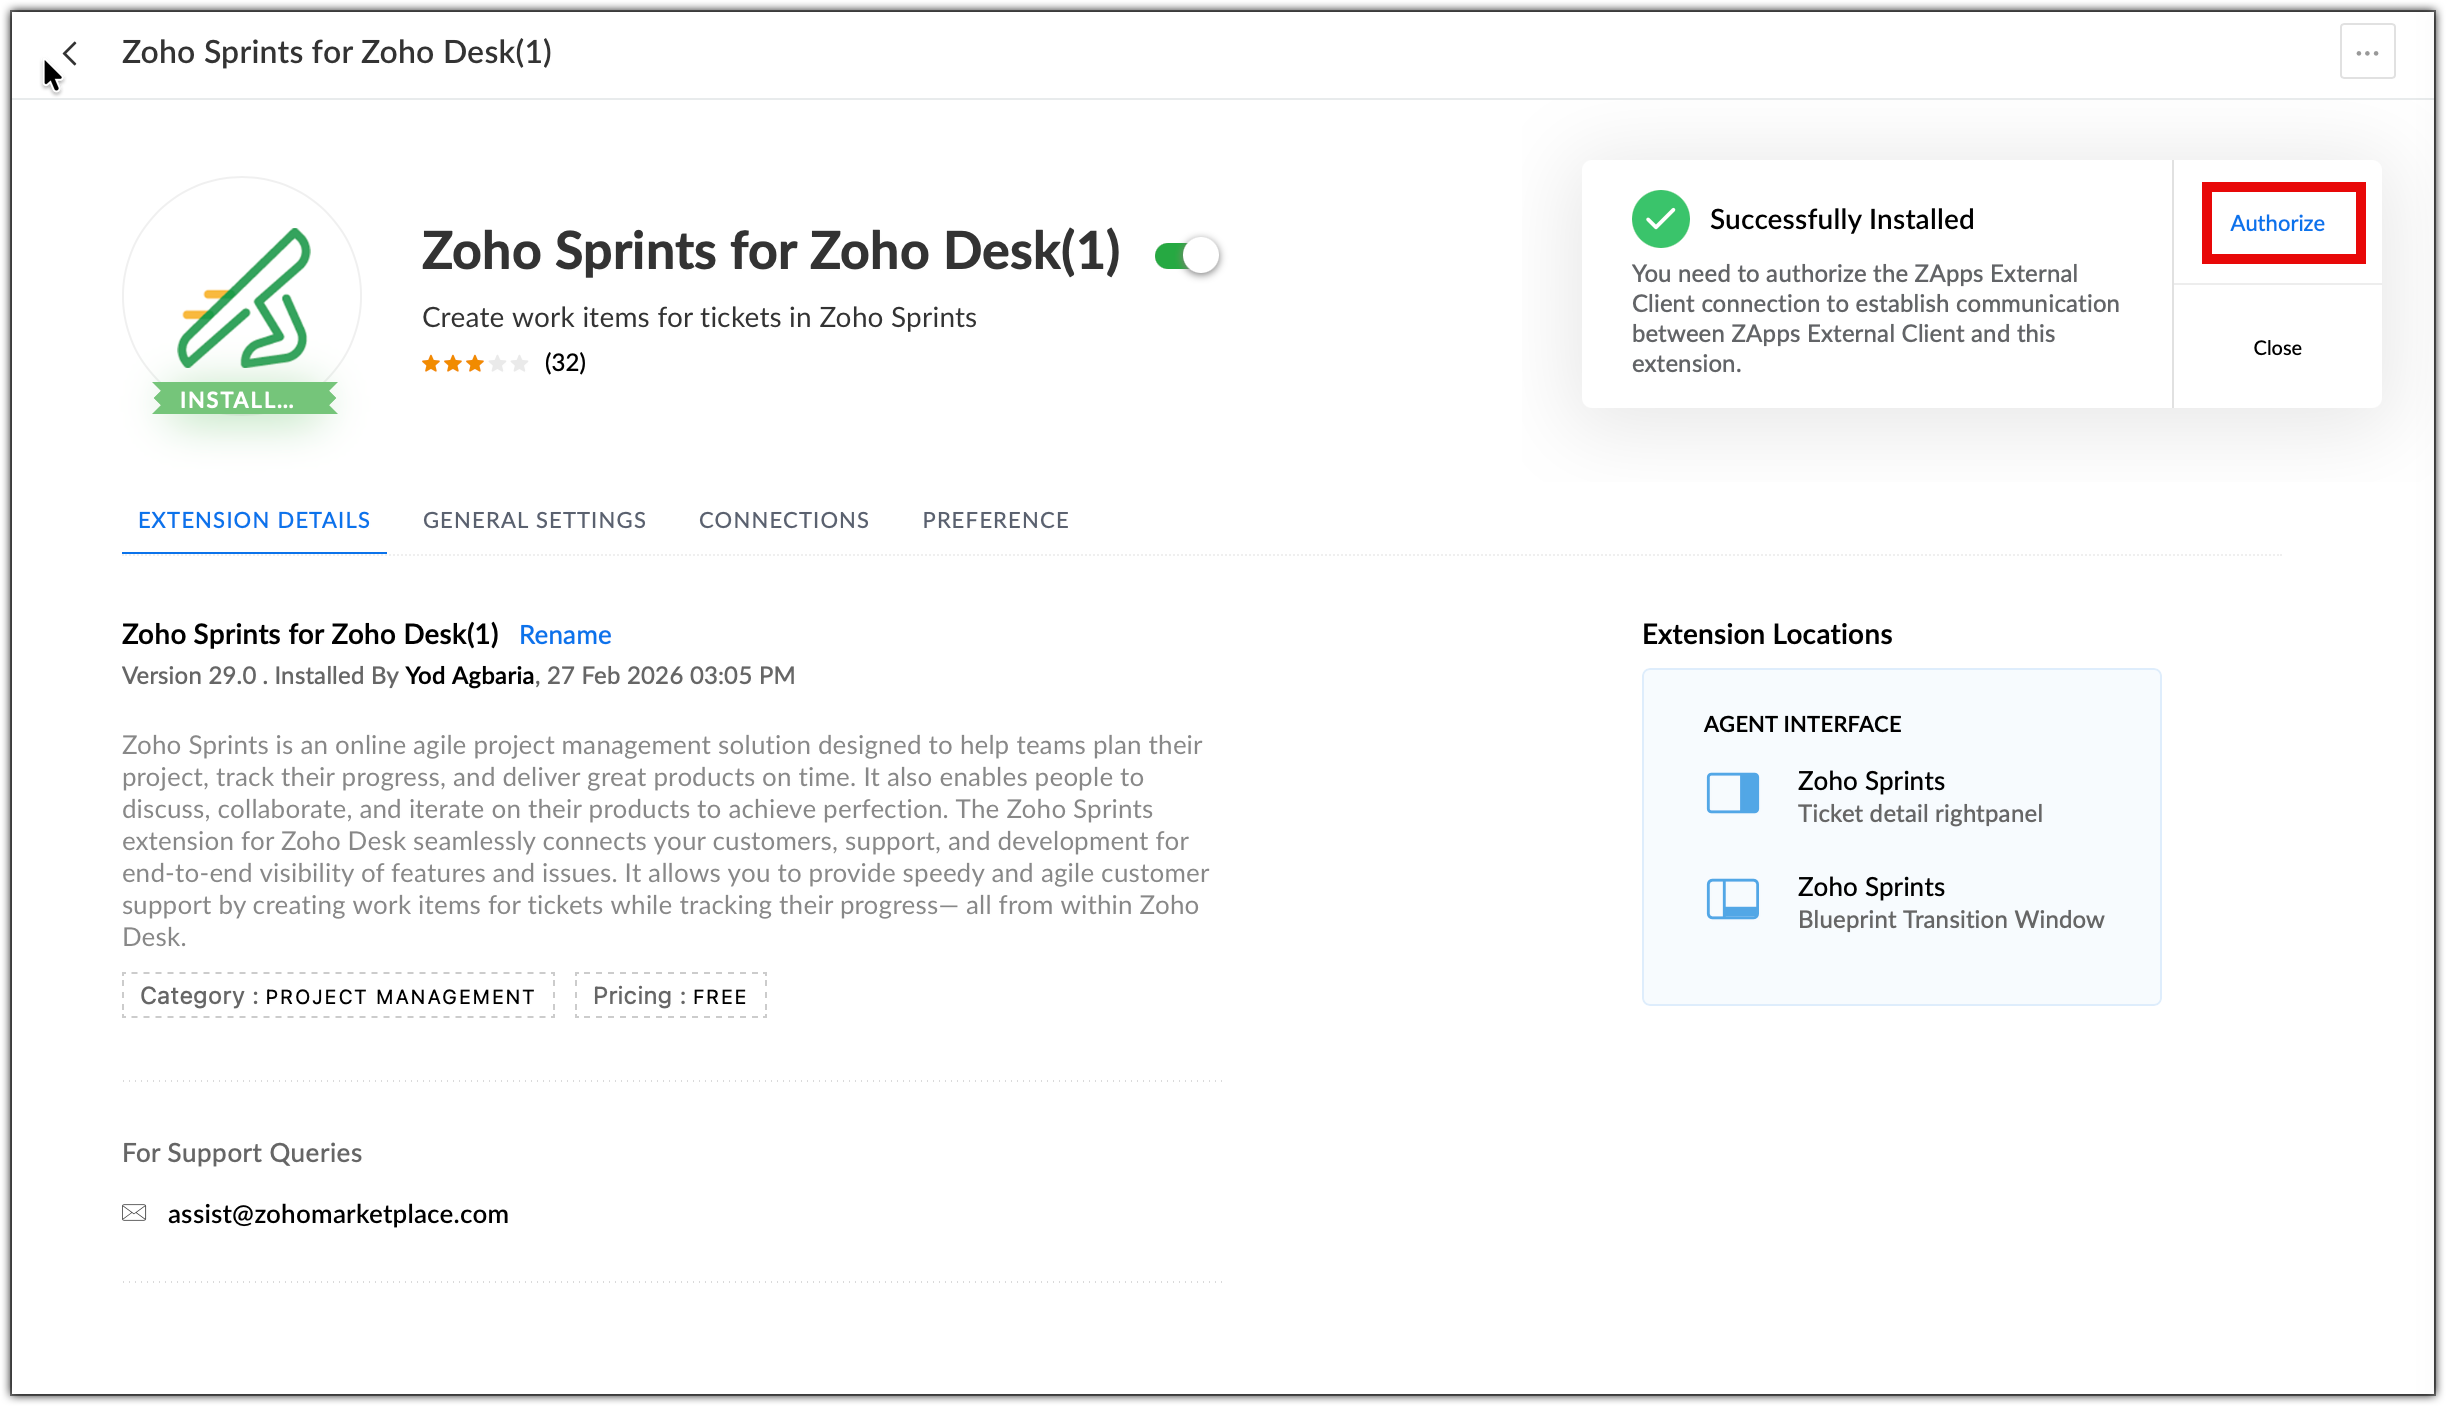The image size is (2446, 1406).
Task: Open the Connections tab
Action: click(x=784, y=520)
